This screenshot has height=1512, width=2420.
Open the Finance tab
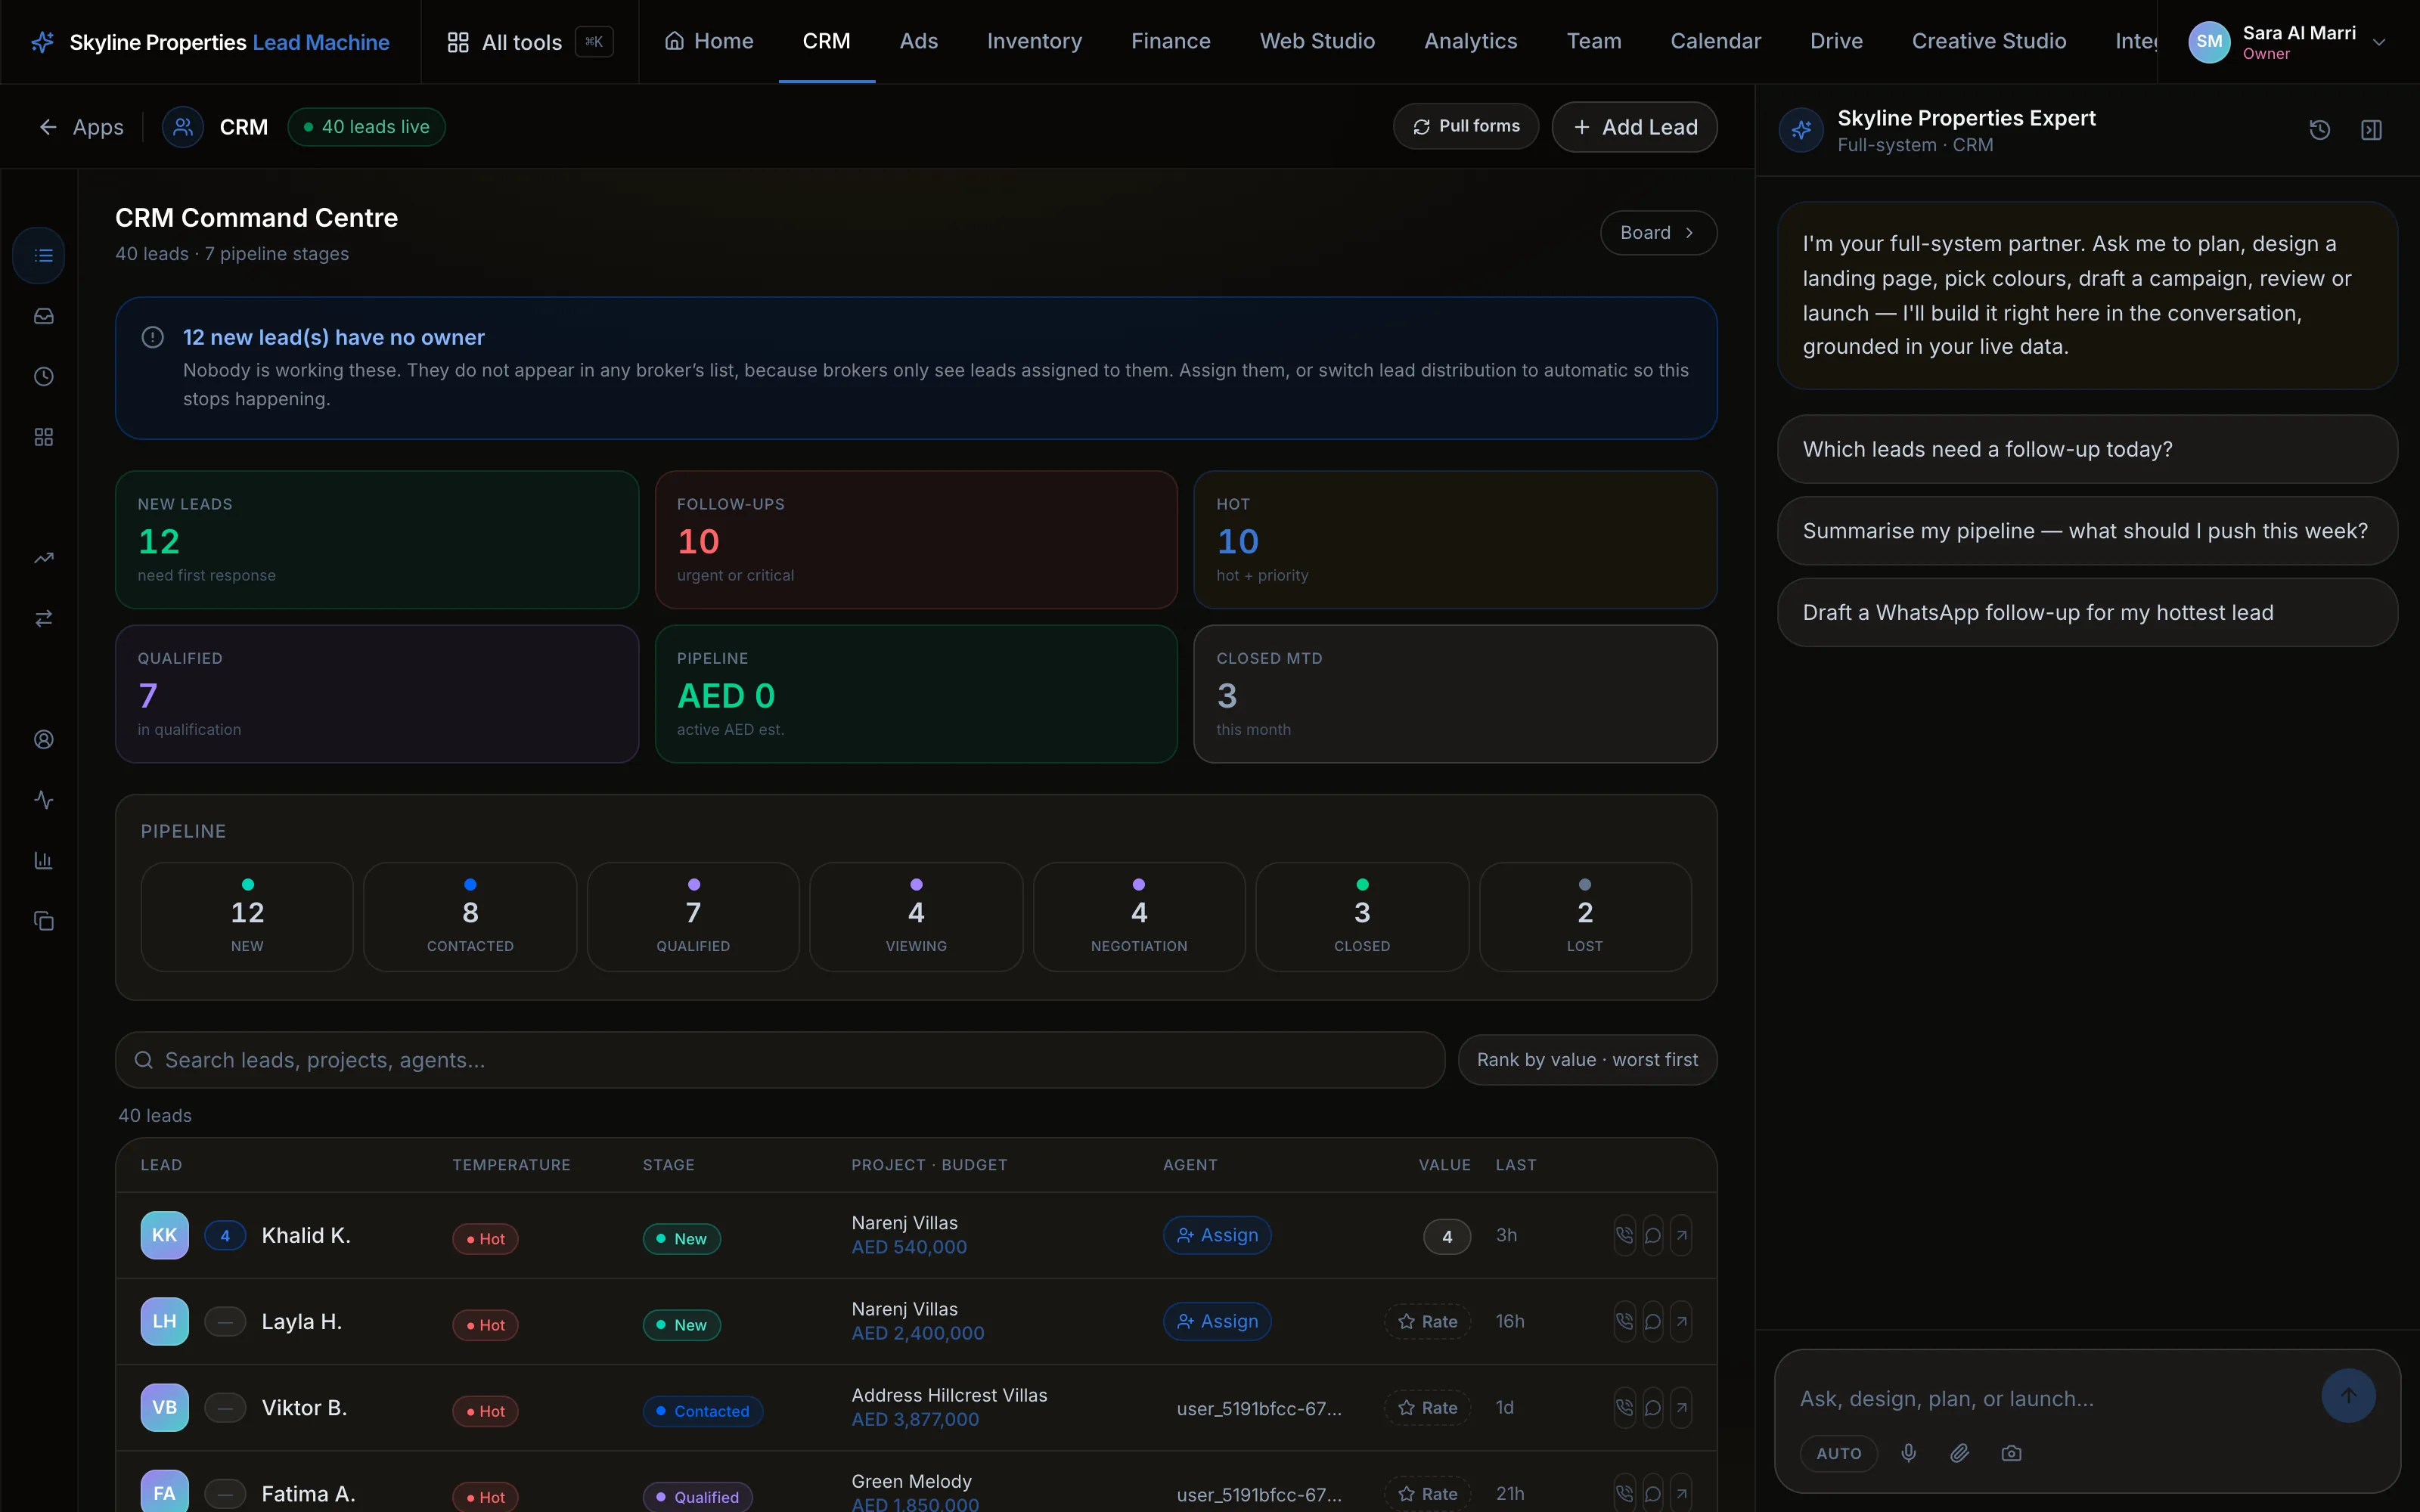click(x=1170, y=41)
